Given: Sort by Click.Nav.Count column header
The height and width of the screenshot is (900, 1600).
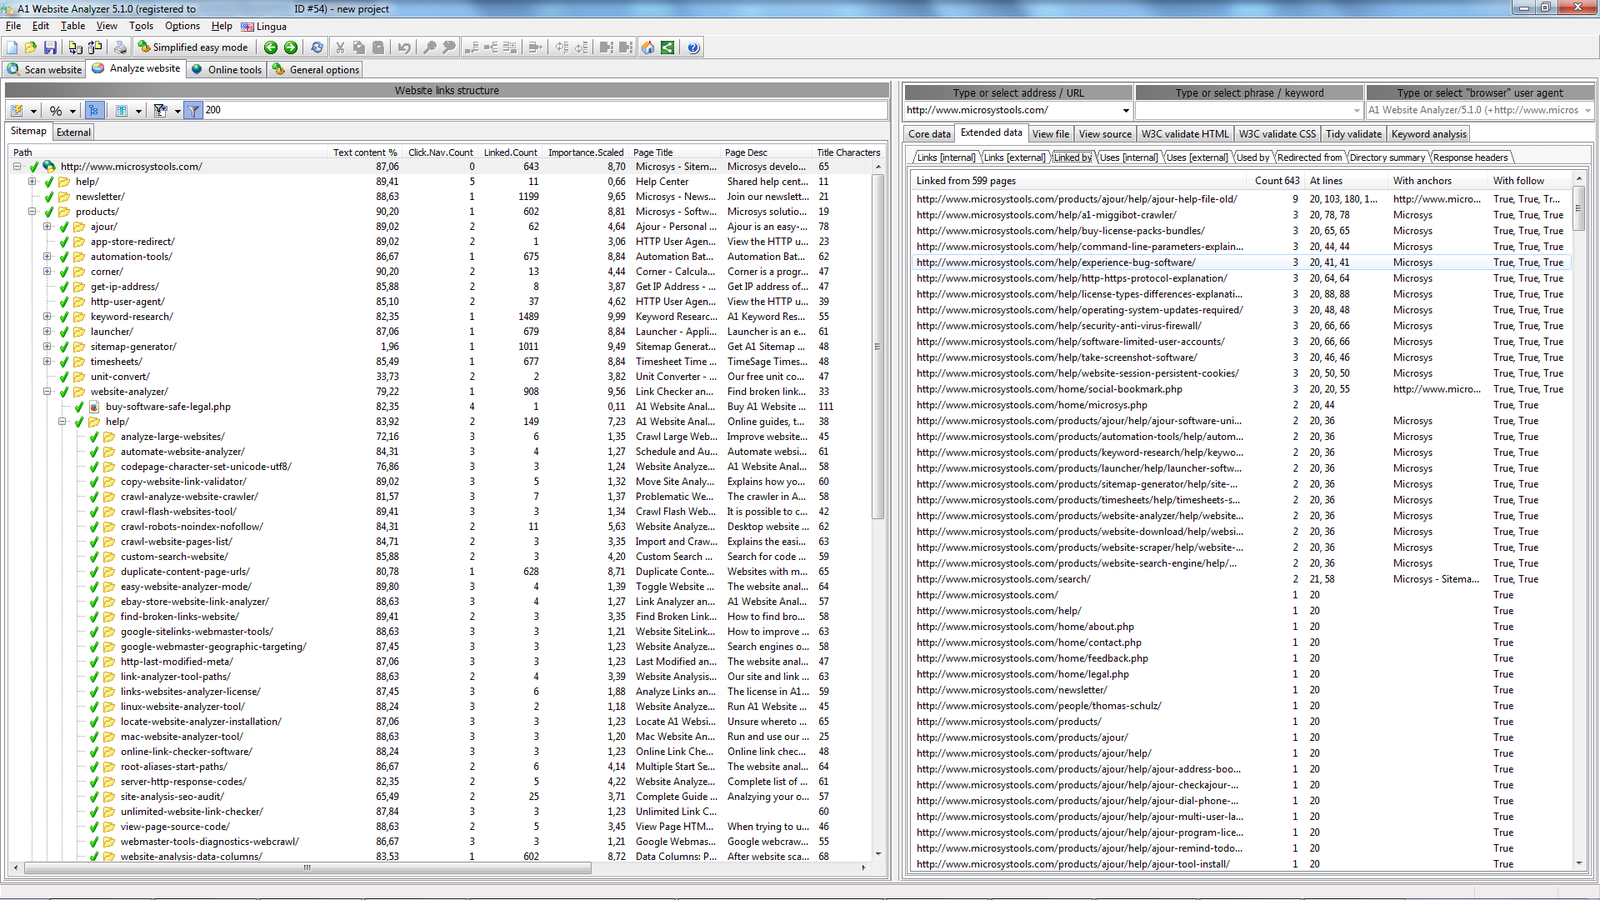Looking at the screenshot, I should tap(440, 153).
